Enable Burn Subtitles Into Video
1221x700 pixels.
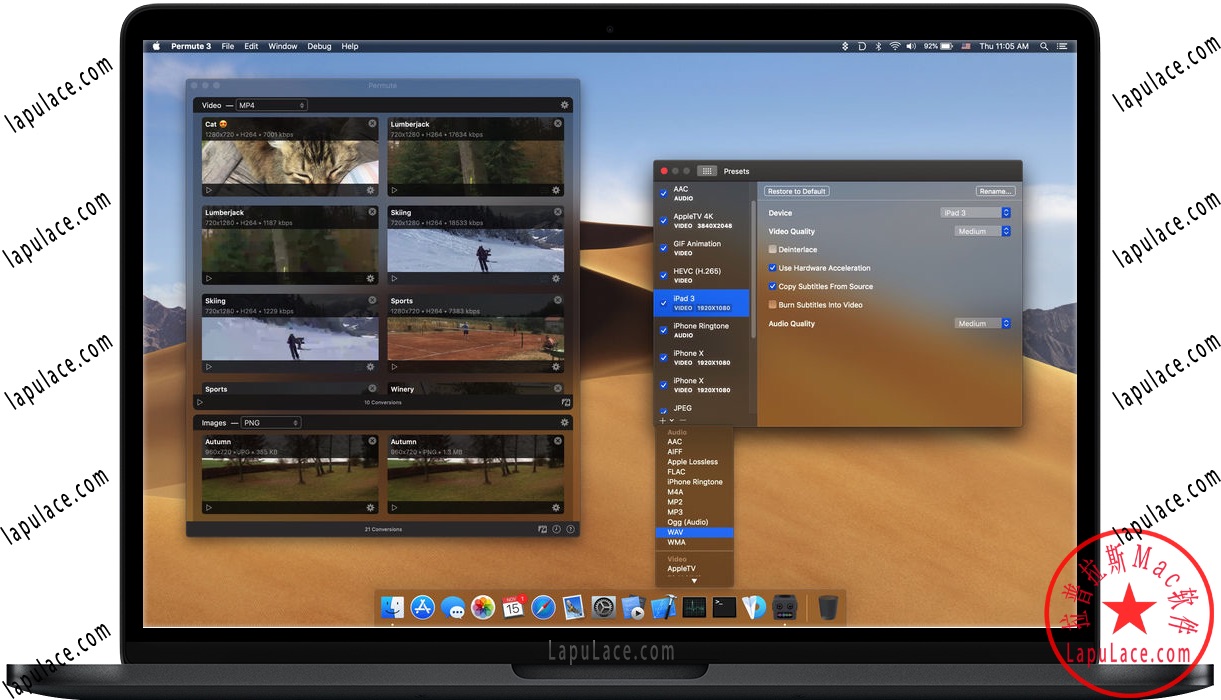click(774, 304)
